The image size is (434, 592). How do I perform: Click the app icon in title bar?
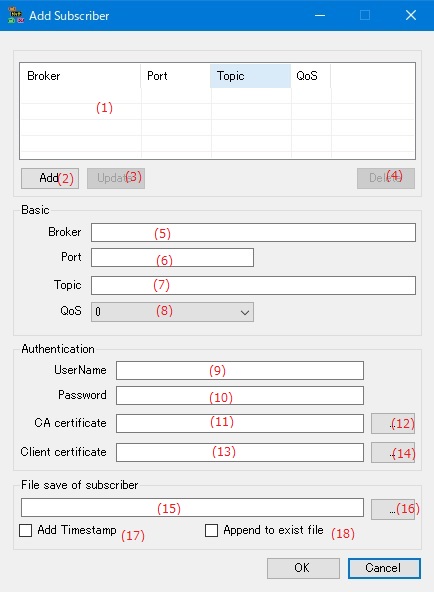[15, 15]
